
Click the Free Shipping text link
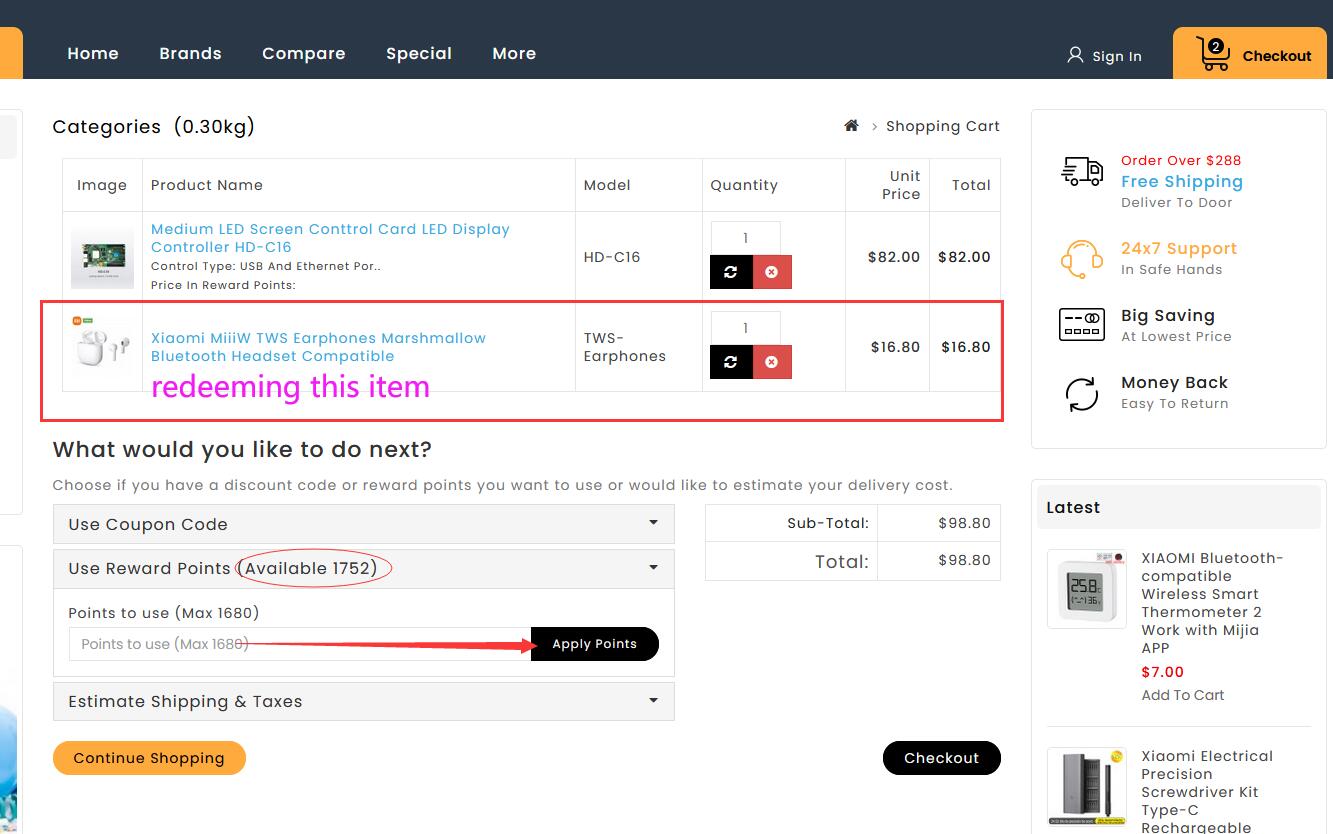[x=1182, y=181]
